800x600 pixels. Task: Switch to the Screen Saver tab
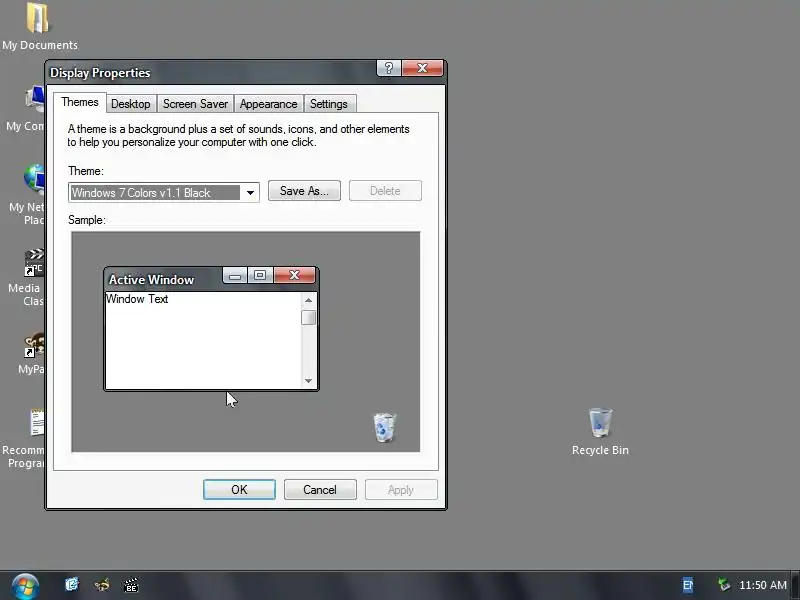[195, 104]
